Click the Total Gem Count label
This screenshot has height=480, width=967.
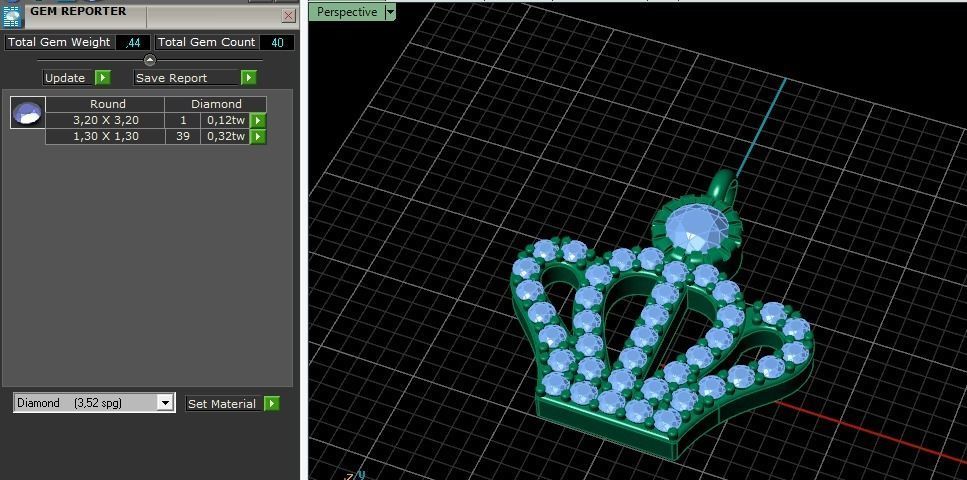[206, 43]
